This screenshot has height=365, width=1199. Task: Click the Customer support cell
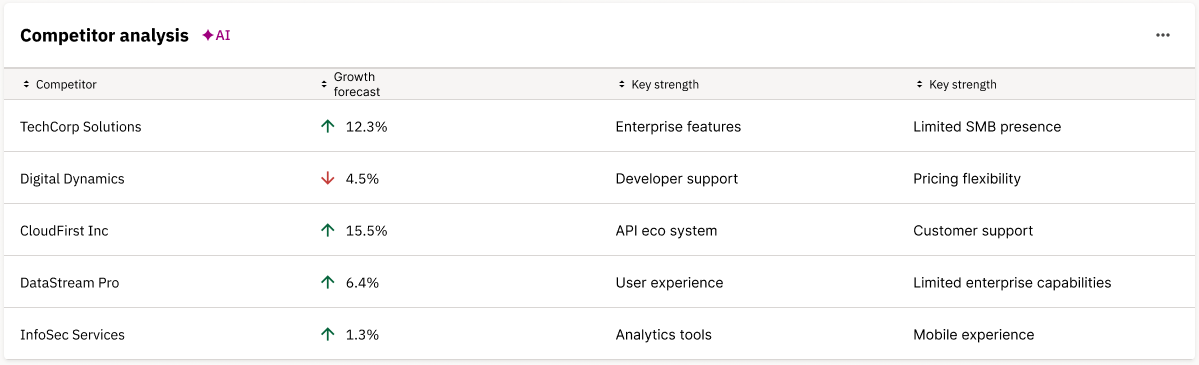click(973, 230)
